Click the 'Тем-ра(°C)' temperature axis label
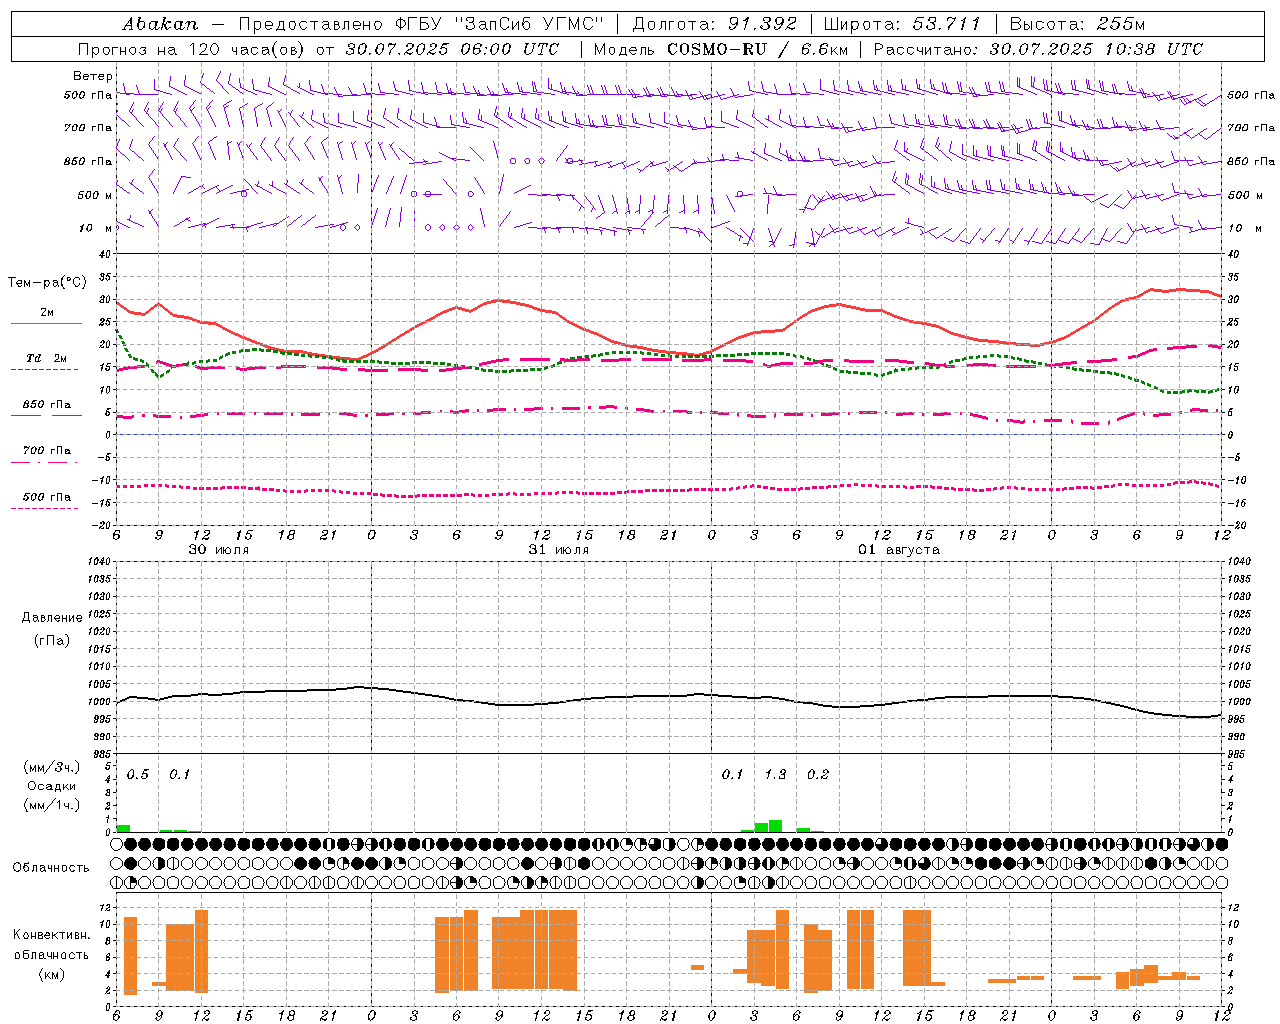1280x1024 pixels. click(x=47, y=283)
